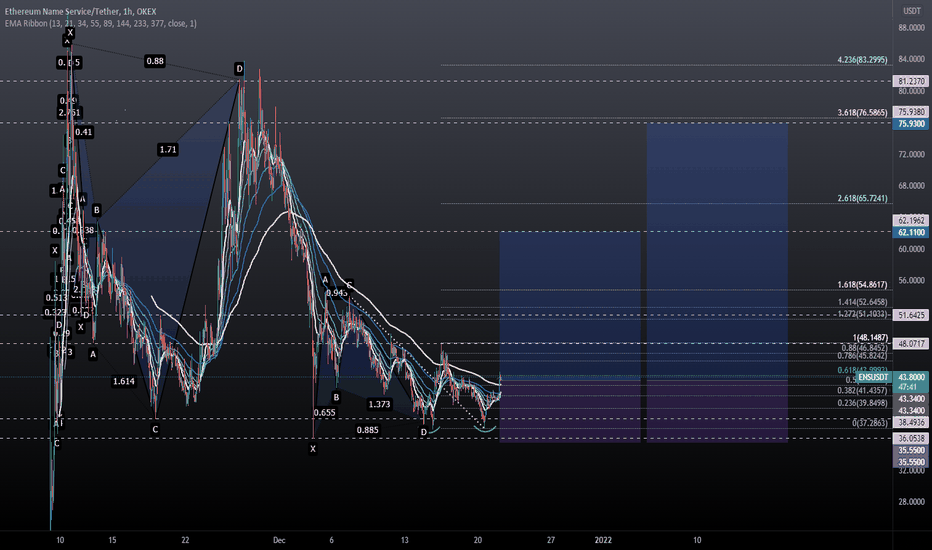Select the 48.0717 price axis label
This screenshot has height=550, width=932.
[911, 344]
